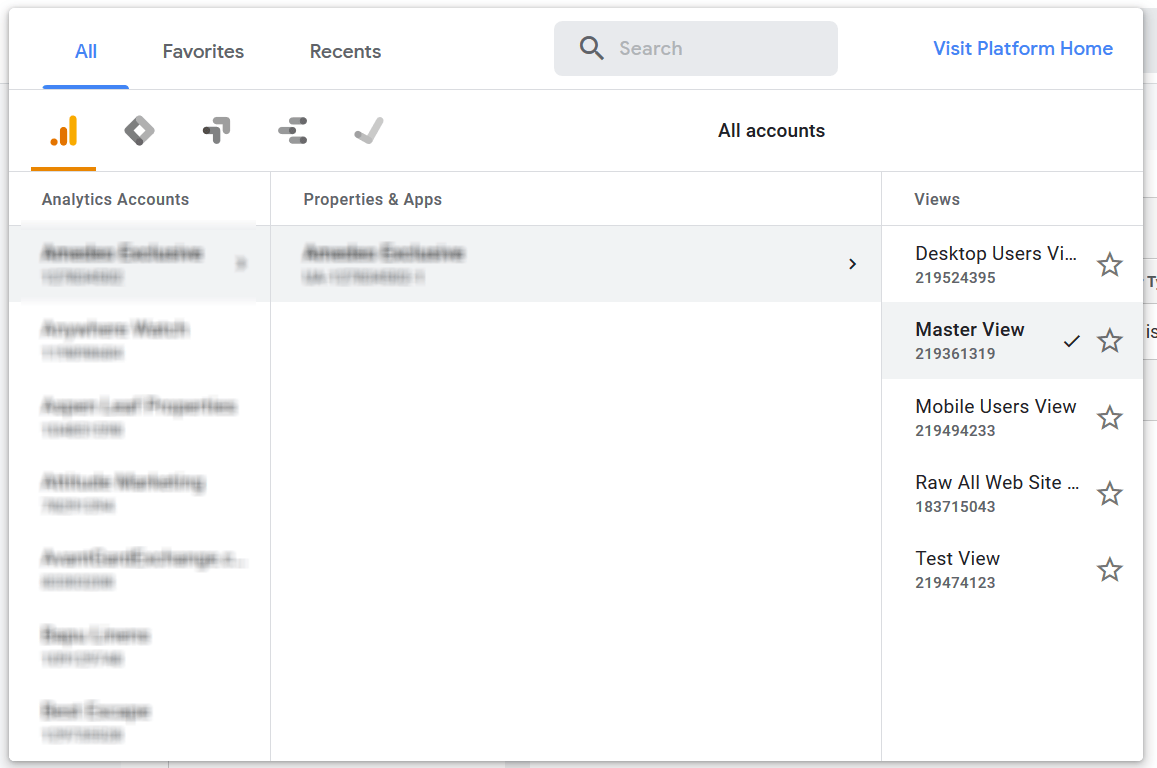
Task: Open the Recents tab
Action: point(344,51)
